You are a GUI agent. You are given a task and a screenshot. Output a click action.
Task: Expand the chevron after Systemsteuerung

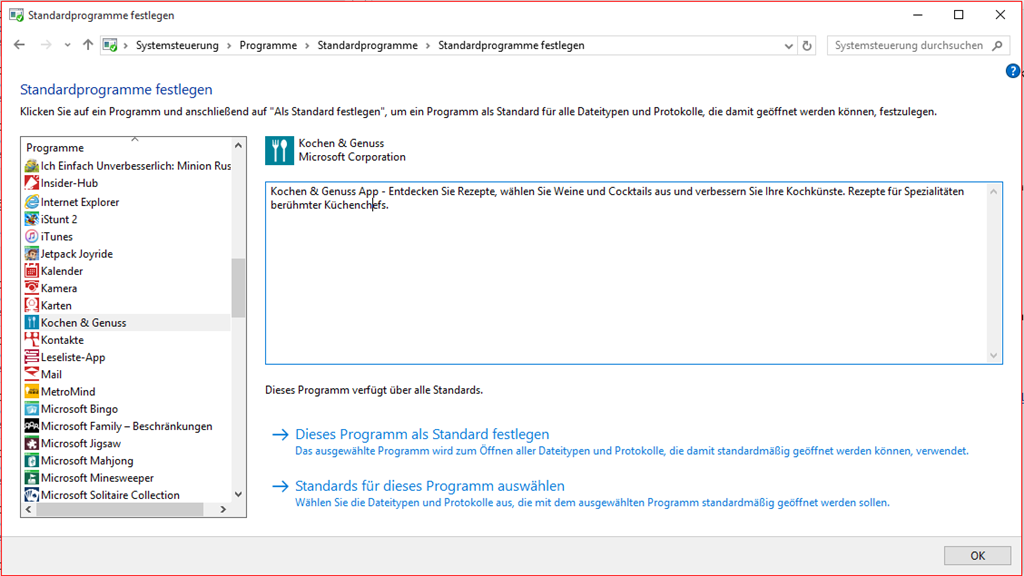(x=229, y=46)
